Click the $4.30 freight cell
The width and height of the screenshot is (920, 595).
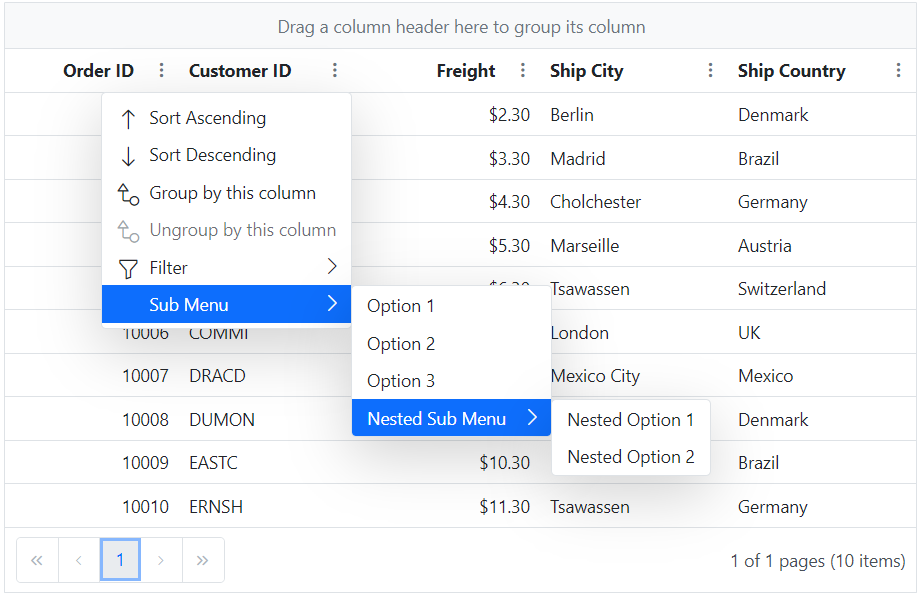[x=509, y=202]
